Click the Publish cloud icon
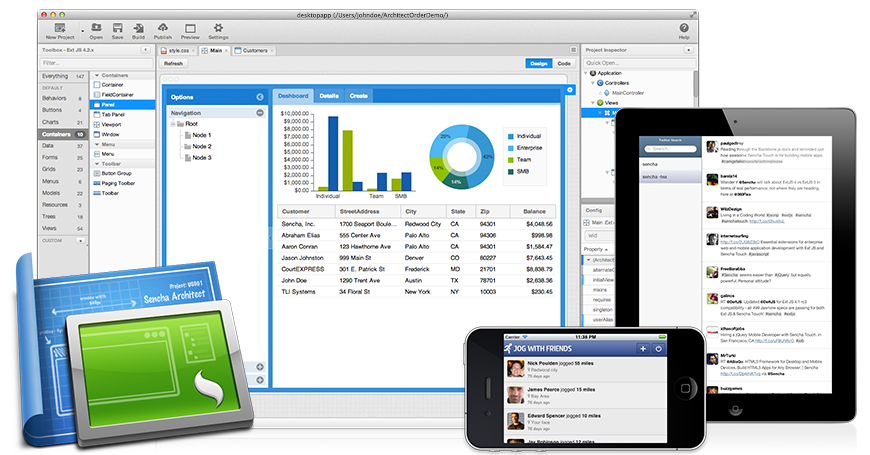This screenshot has width=870, height=455. coord(163,27)
